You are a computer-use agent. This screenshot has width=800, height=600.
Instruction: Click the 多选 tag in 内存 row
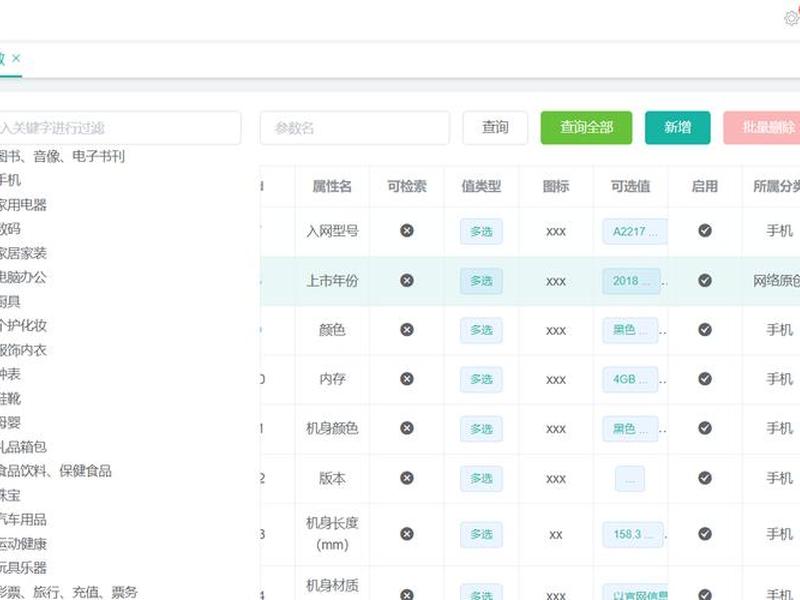click(481, 380)
